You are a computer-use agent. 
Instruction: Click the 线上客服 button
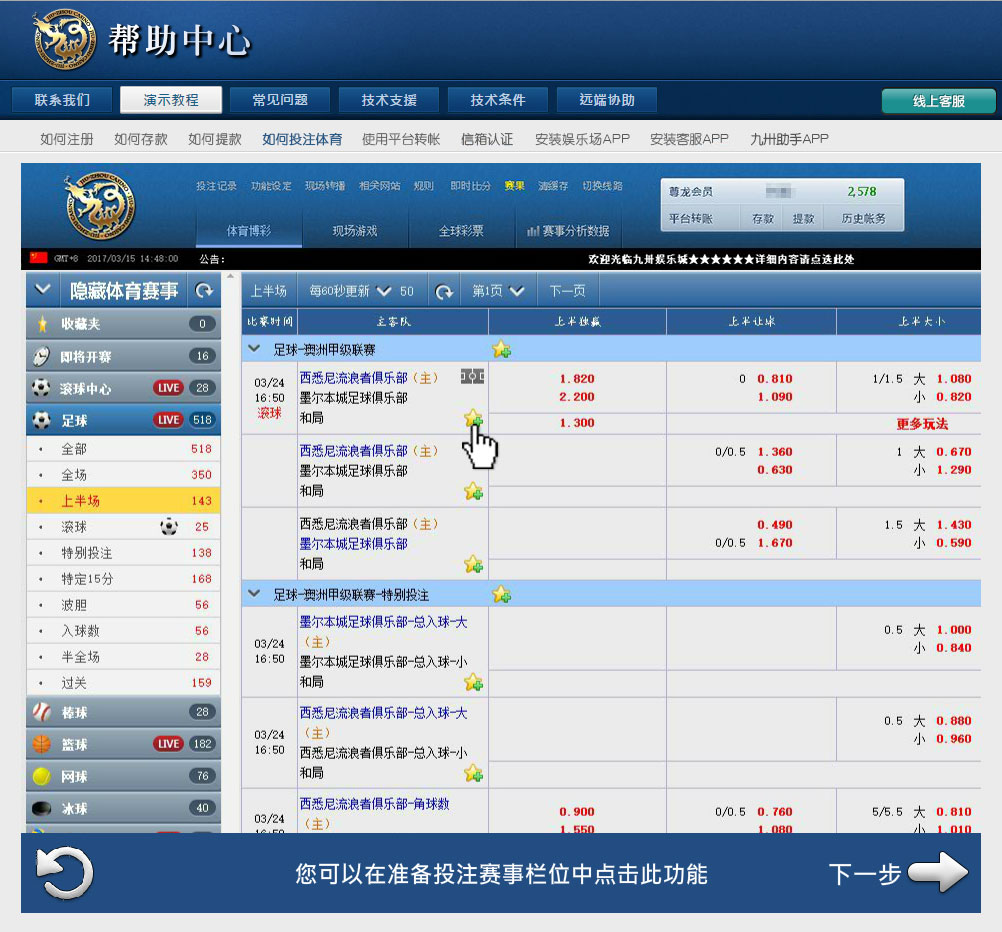point(938,101)
